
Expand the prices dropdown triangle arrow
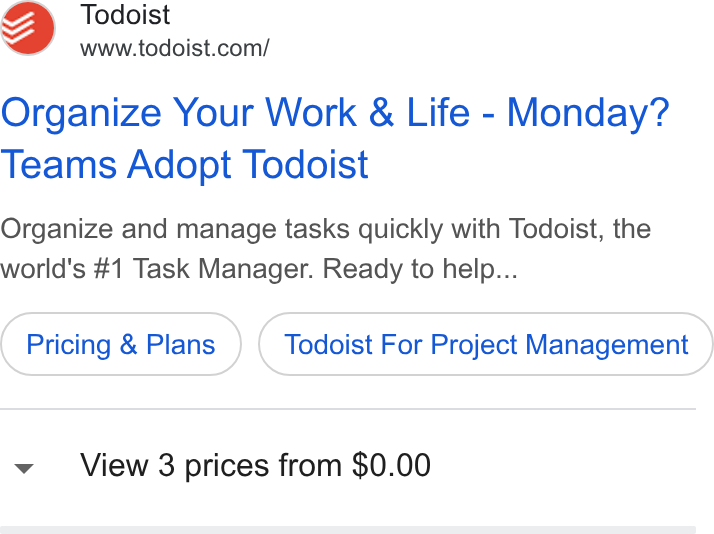pos(24,468)
